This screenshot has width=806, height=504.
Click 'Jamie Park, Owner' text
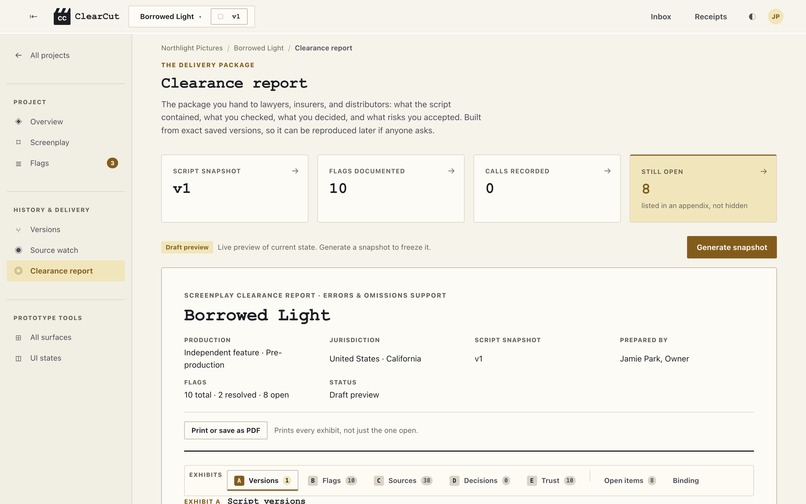pyautogui.click(x=654, y=358)
